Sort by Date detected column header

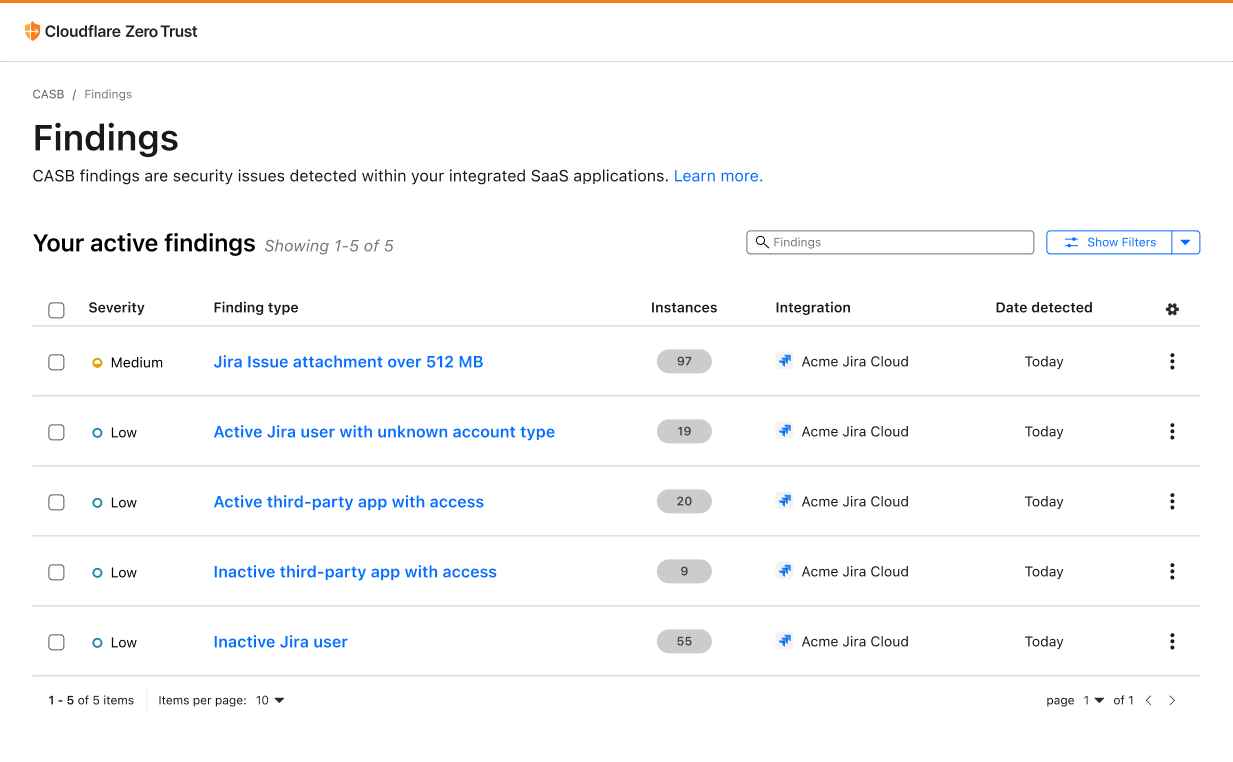tap(1044, 308)
